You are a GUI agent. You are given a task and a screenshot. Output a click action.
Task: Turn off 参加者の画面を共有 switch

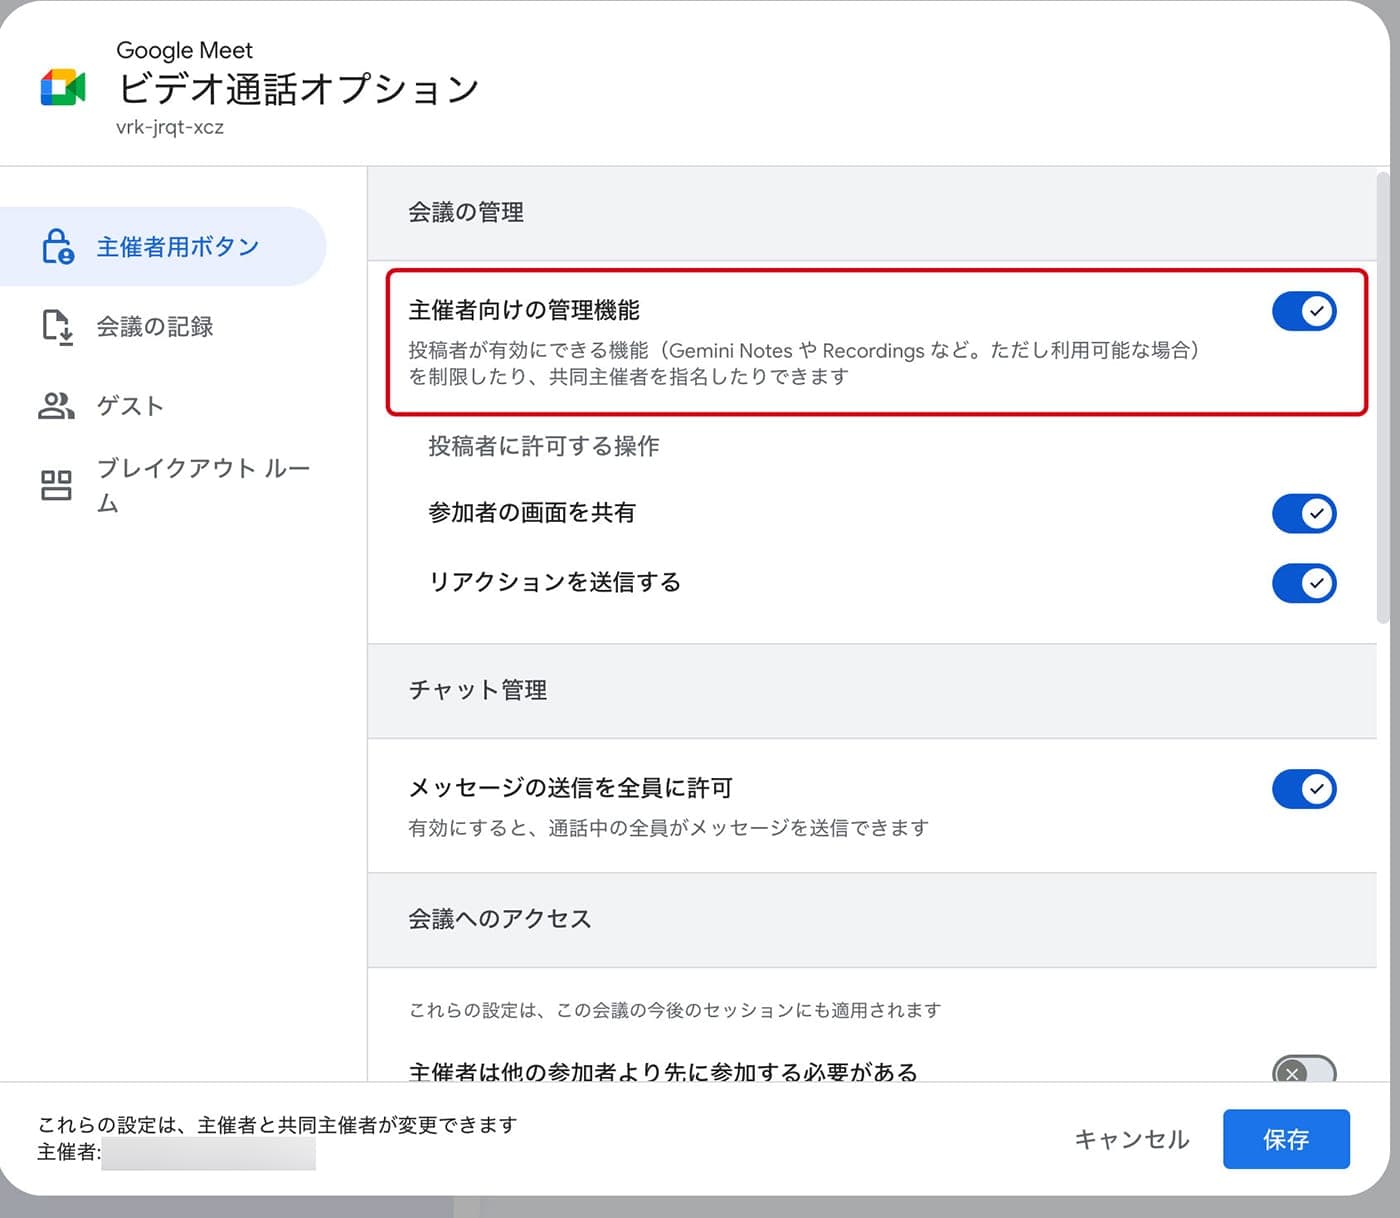coord(1303,514)
